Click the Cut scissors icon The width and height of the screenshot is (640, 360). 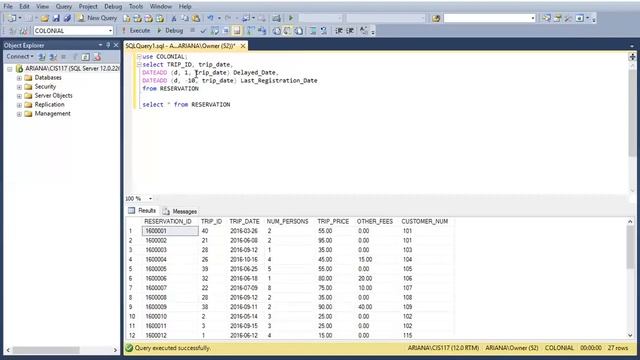(174, 18)
